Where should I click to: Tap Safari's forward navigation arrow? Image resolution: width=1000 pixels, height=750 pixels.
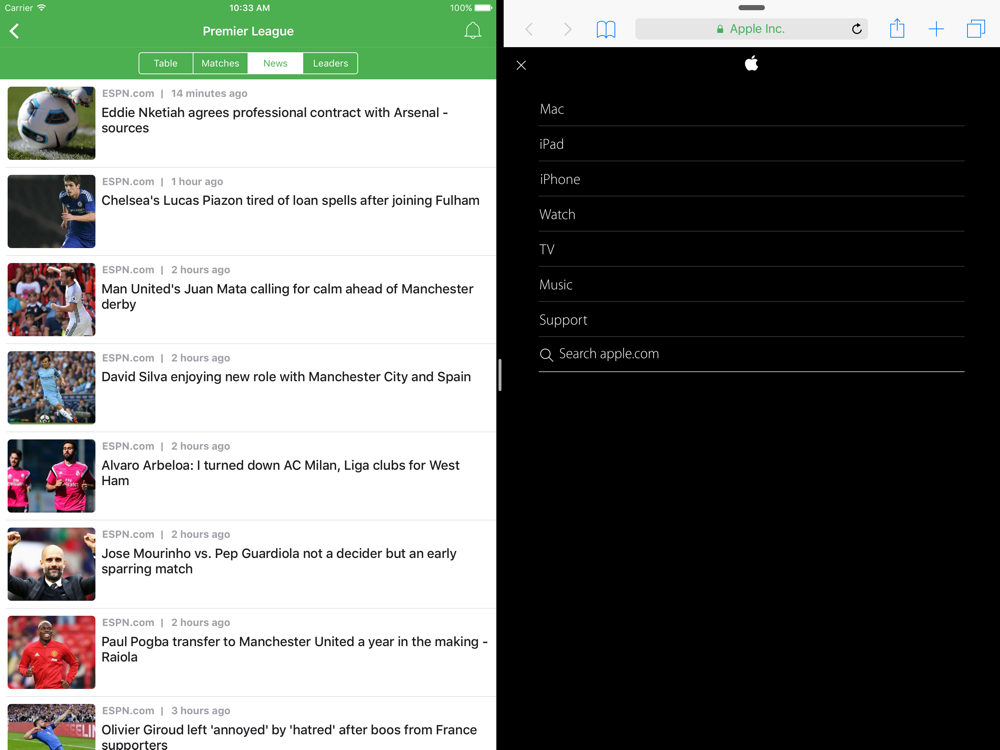[567, 29]
